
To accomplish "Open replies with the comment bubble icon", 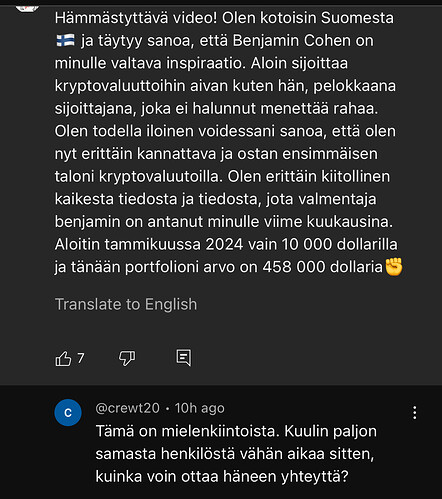I will (184, 358).
